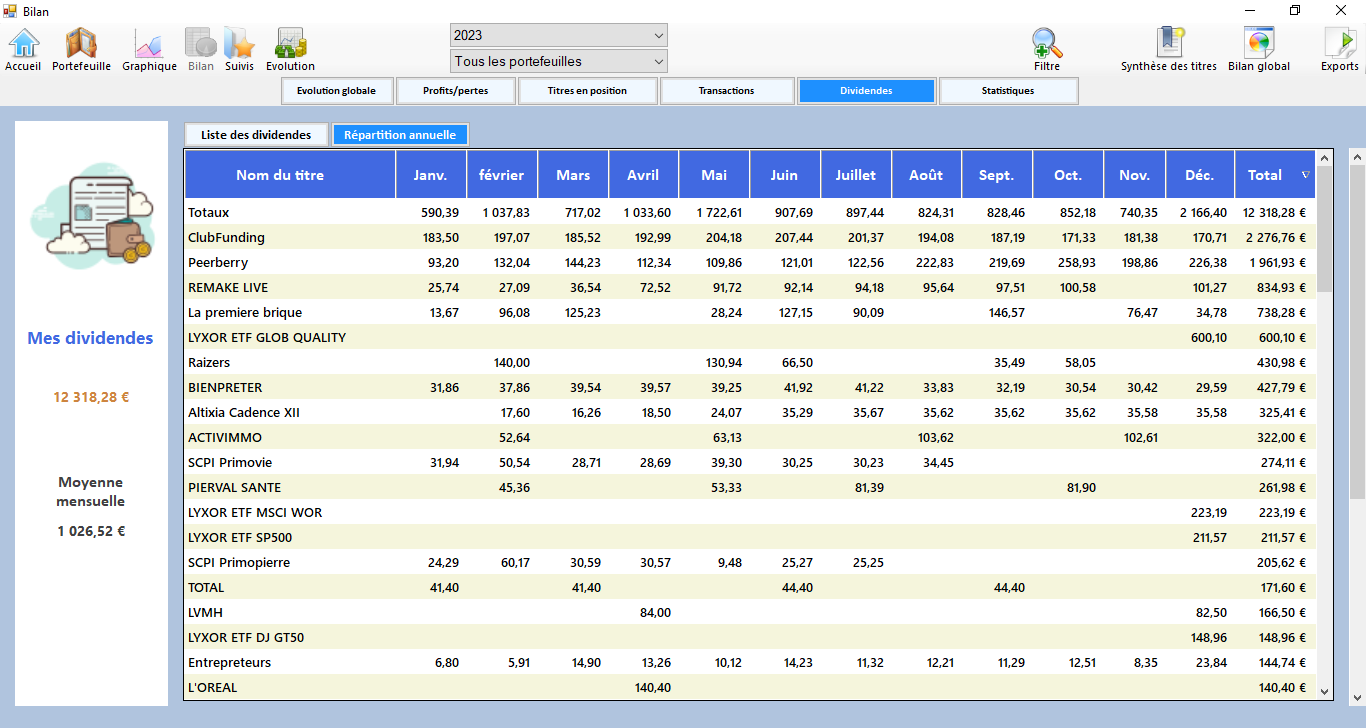Sort by Mars column header
Image resolution: width=1366 pixels, height=728 pixels.
573,175
